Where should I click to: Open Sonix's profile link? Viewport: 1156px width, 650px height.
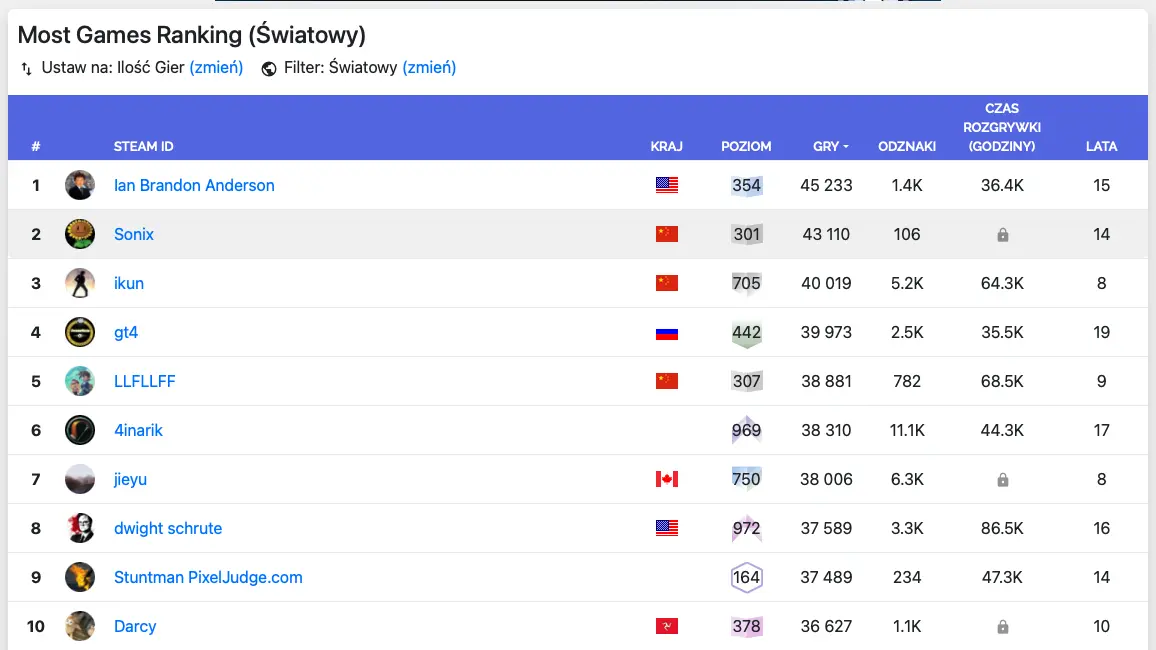click(133, 234)
